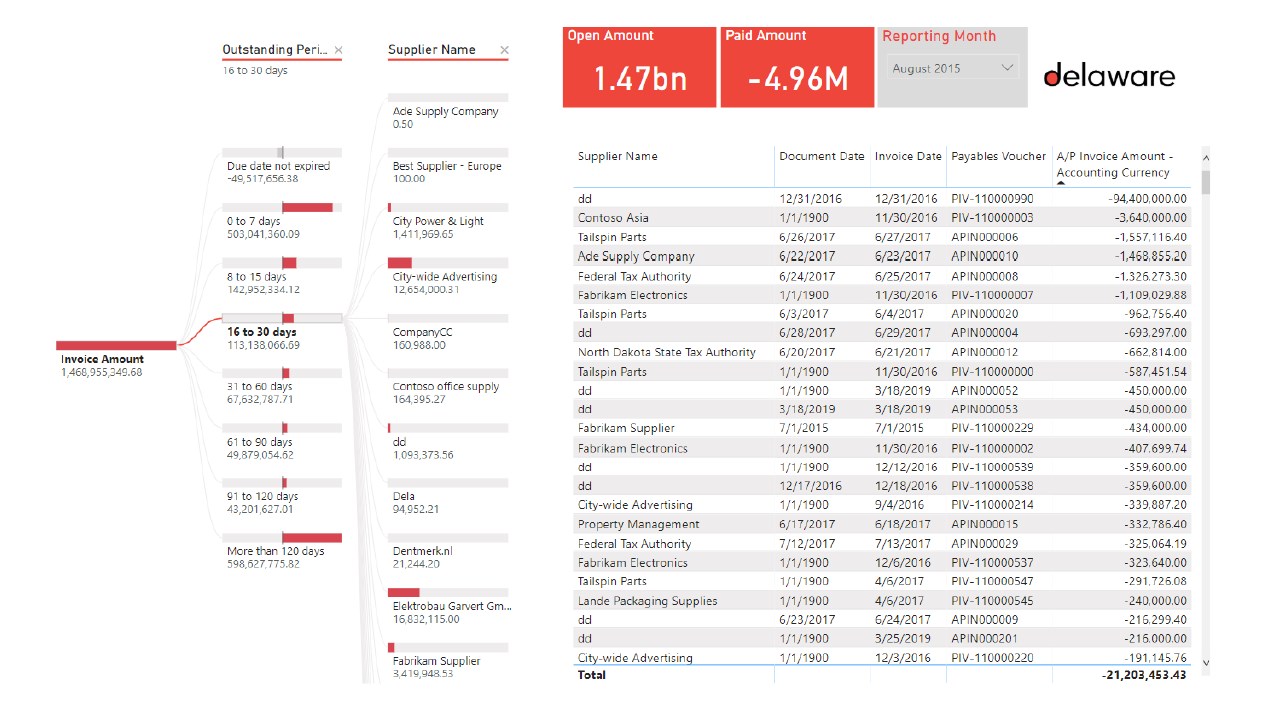Viewport: 1280px width, 720px height.
Task: Click North Dakota State Tax Authority cell
Action: tap(666, 352)
